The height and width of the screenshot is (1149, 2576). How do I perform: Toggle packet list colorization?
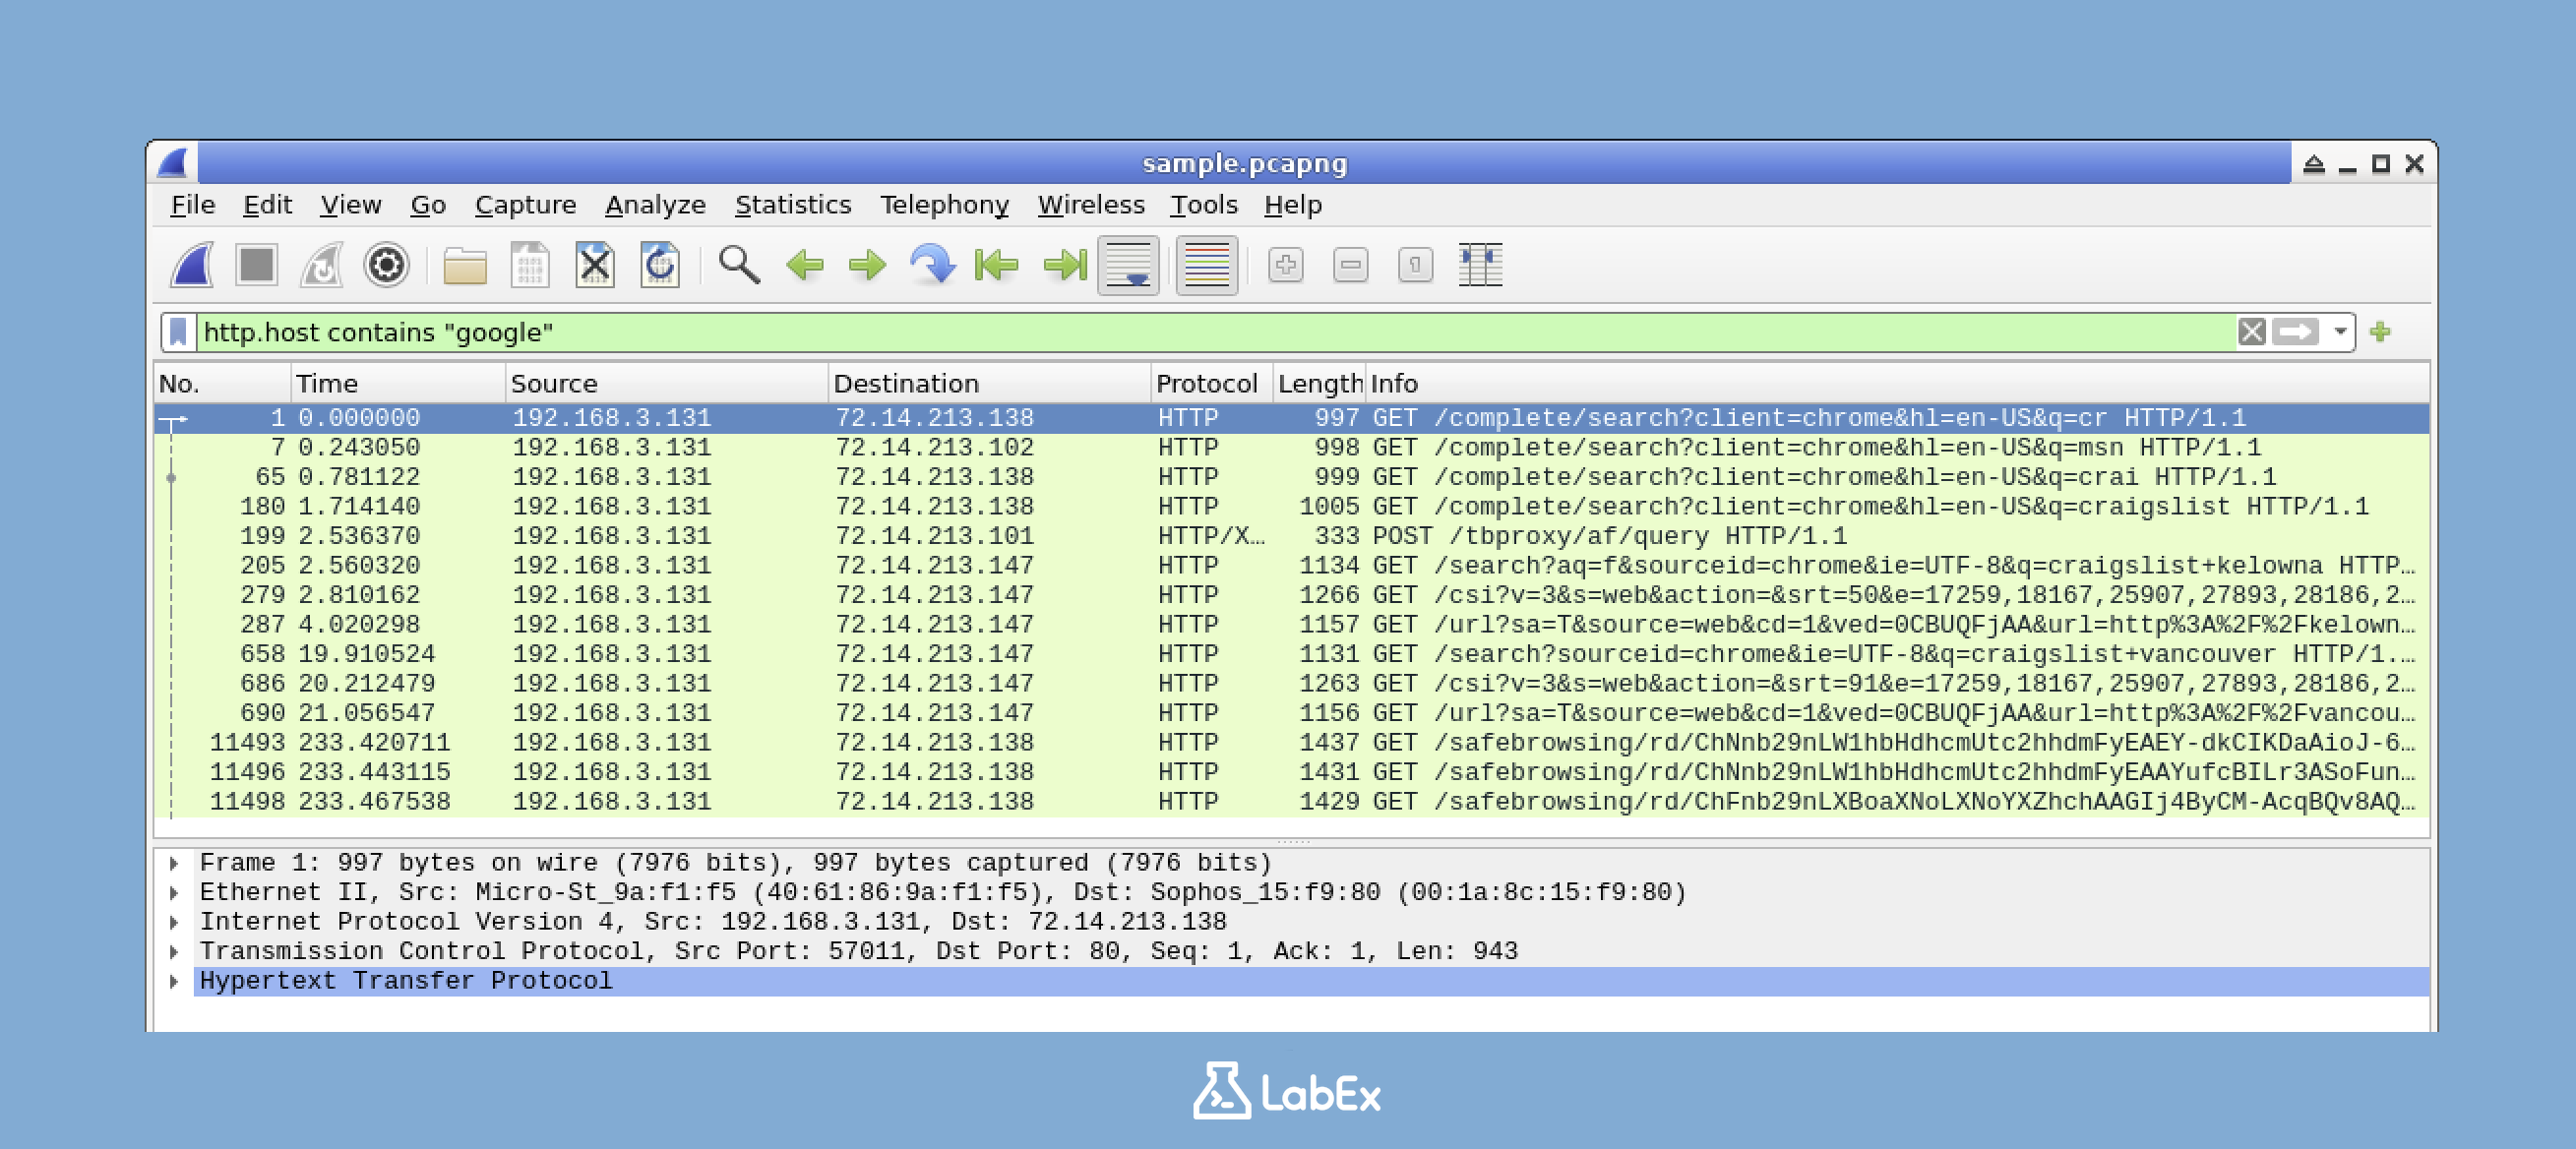pyautogui.click(x=1205, y=265)
